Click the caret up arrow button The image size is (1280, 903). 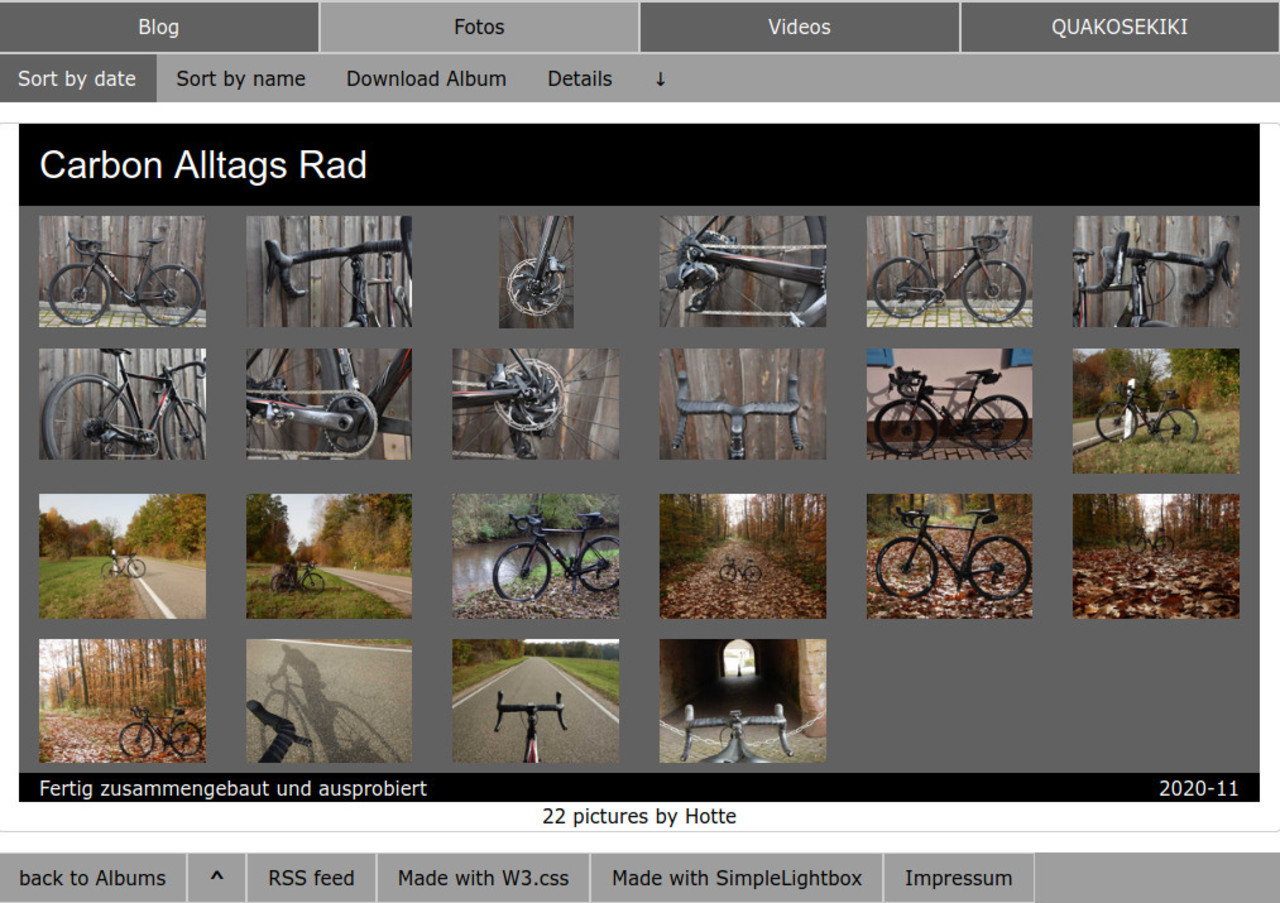click(x=216, y=878)
